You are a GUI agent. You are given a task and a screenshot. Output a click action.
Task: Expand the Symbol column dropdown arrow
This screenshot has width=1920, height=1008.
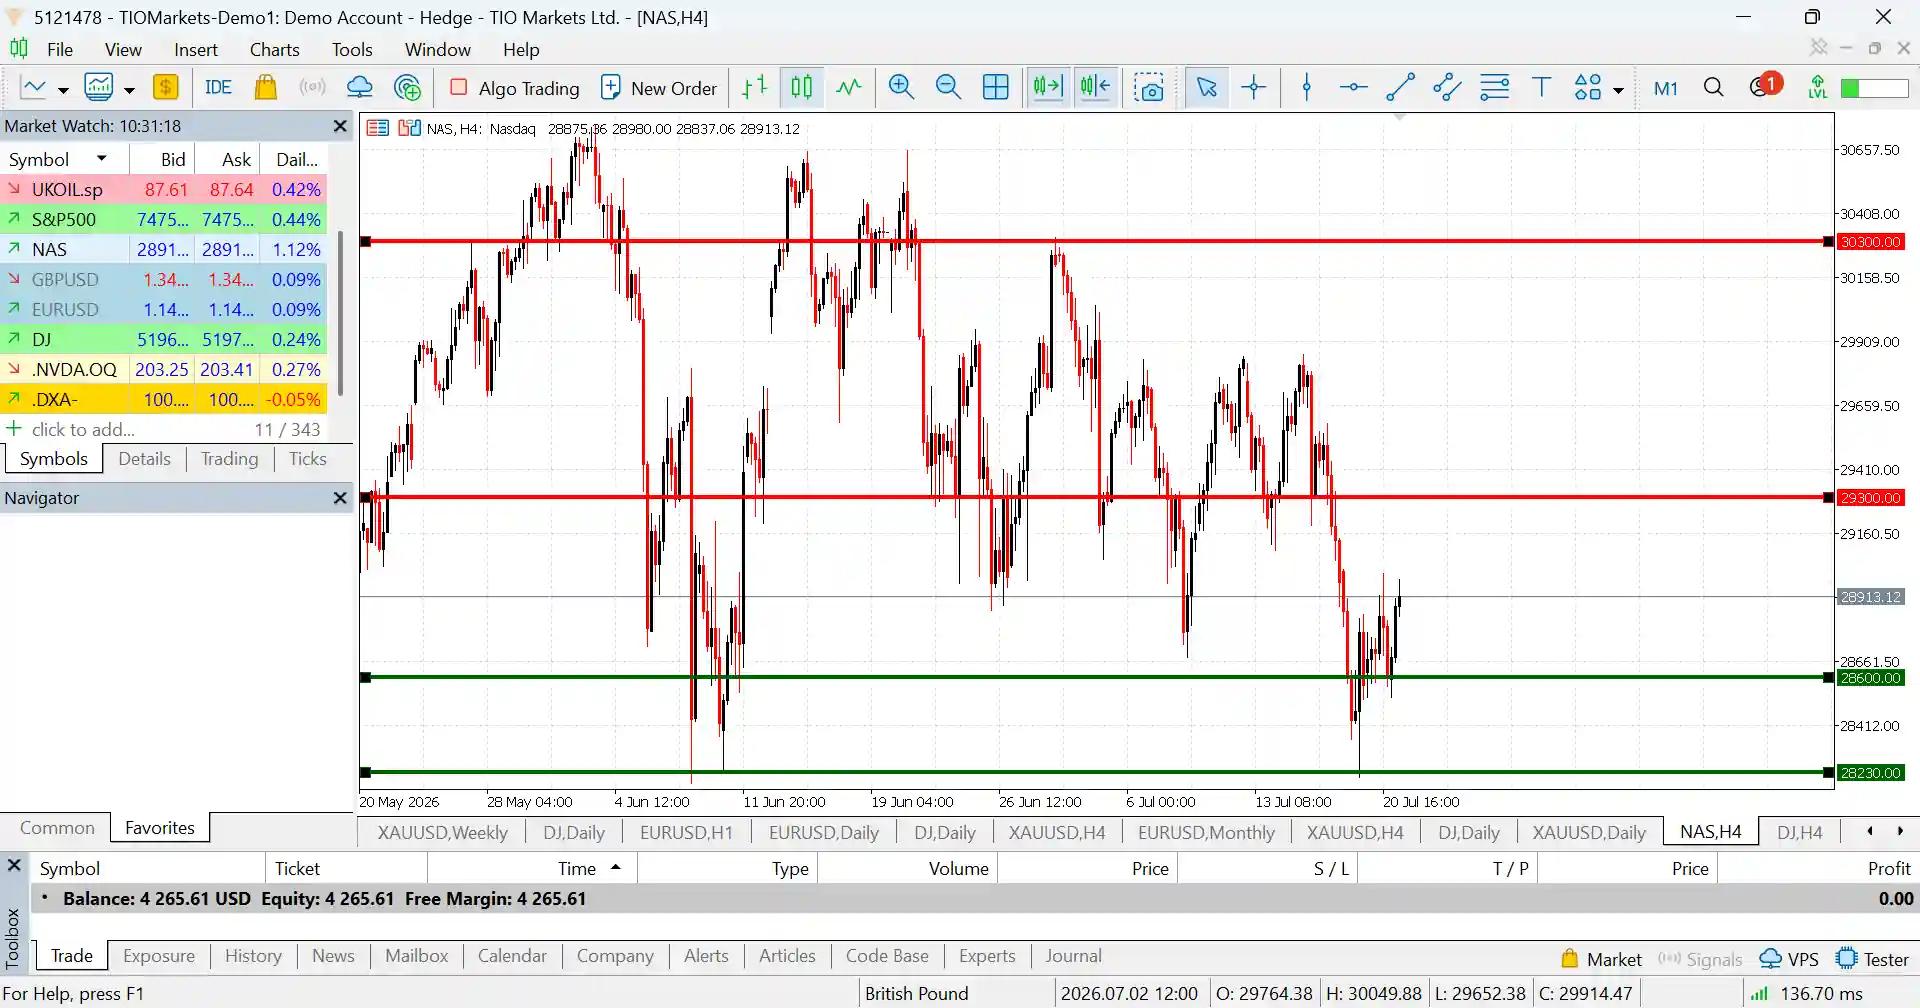point(101,159)
